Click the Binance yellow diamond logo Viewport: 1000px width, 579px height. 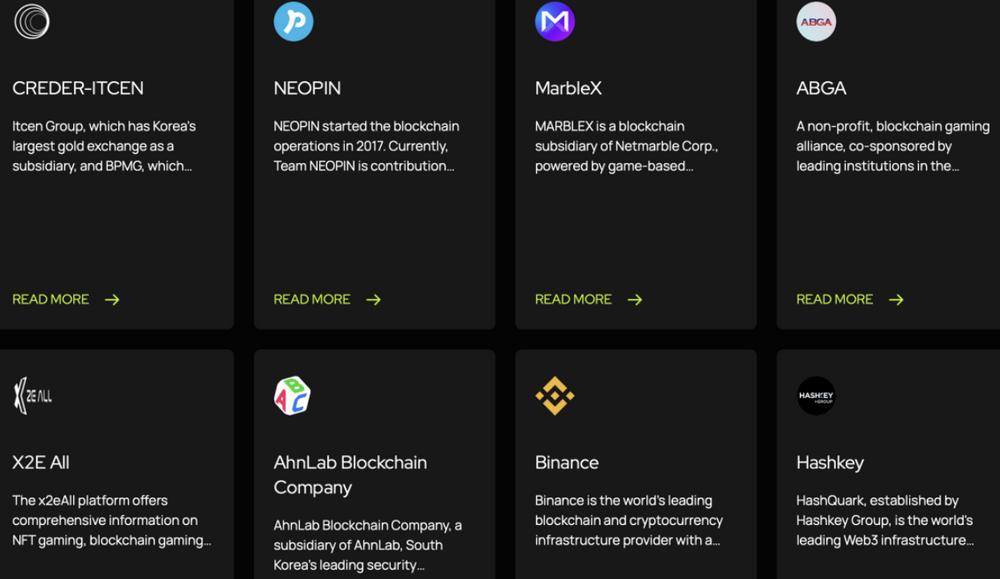[x=554, y=396]
